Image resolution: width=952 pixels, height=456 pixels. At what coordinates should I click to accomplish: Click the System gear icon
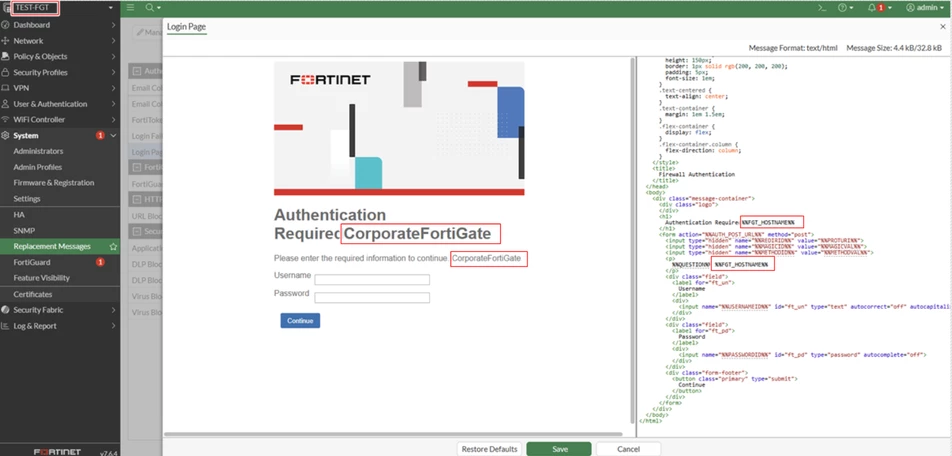point(5,135)
